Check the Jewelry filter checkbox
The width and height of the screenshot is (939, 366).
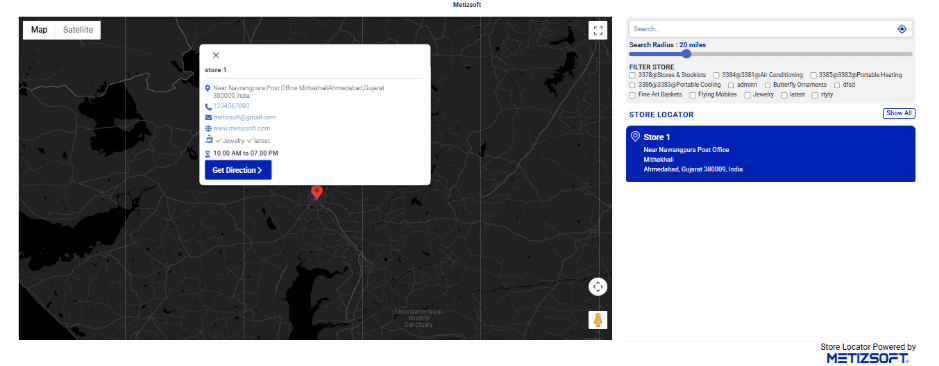tap(747, 95)
